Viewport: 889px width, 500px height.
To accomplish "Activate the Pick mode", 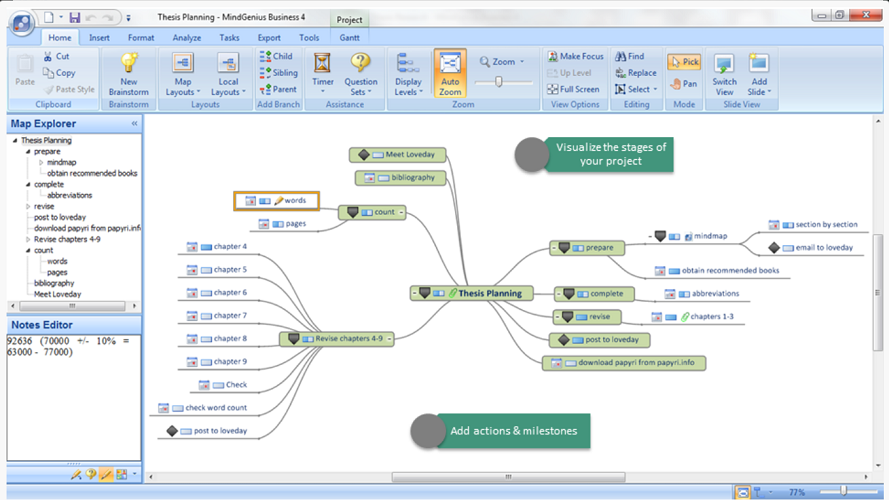I will click(x=684, y=62).
